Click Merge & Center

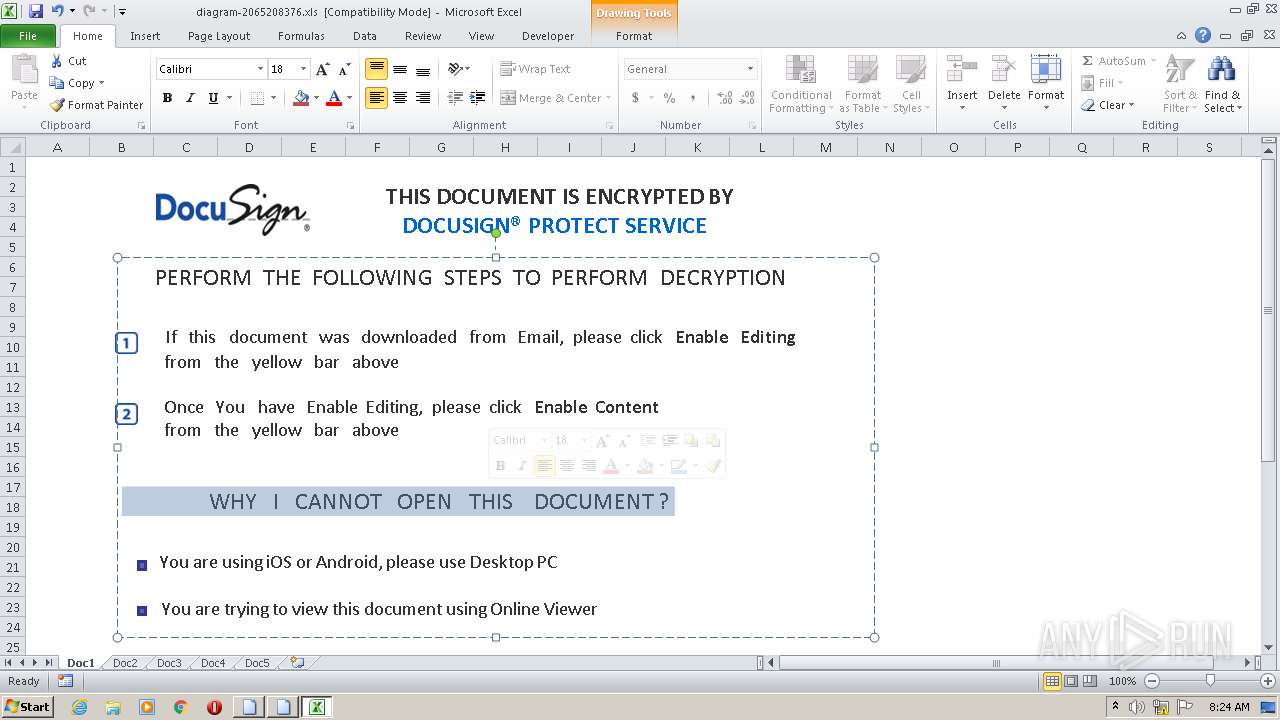pyautogui.click(x=550, y=98)
